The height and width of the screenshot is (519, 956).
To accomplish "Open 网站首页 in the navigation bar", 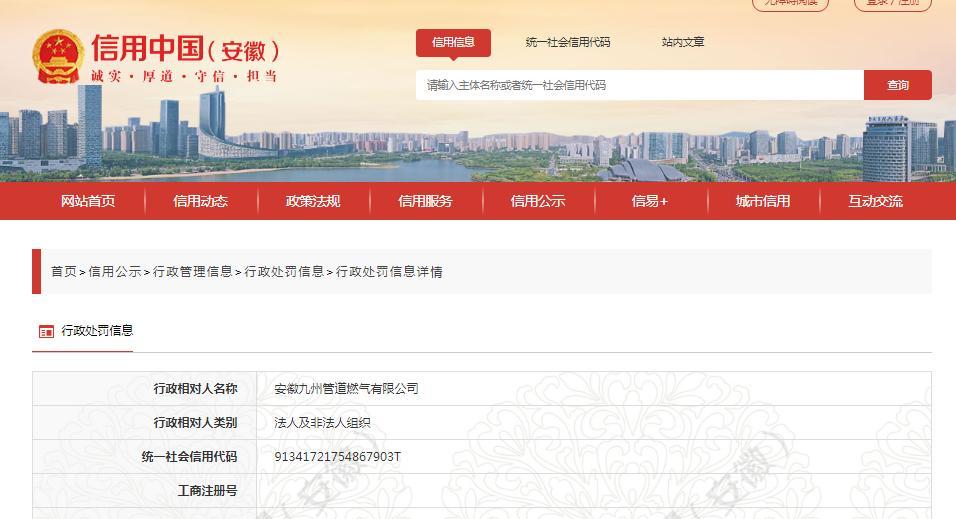I will tap(88, 201).
